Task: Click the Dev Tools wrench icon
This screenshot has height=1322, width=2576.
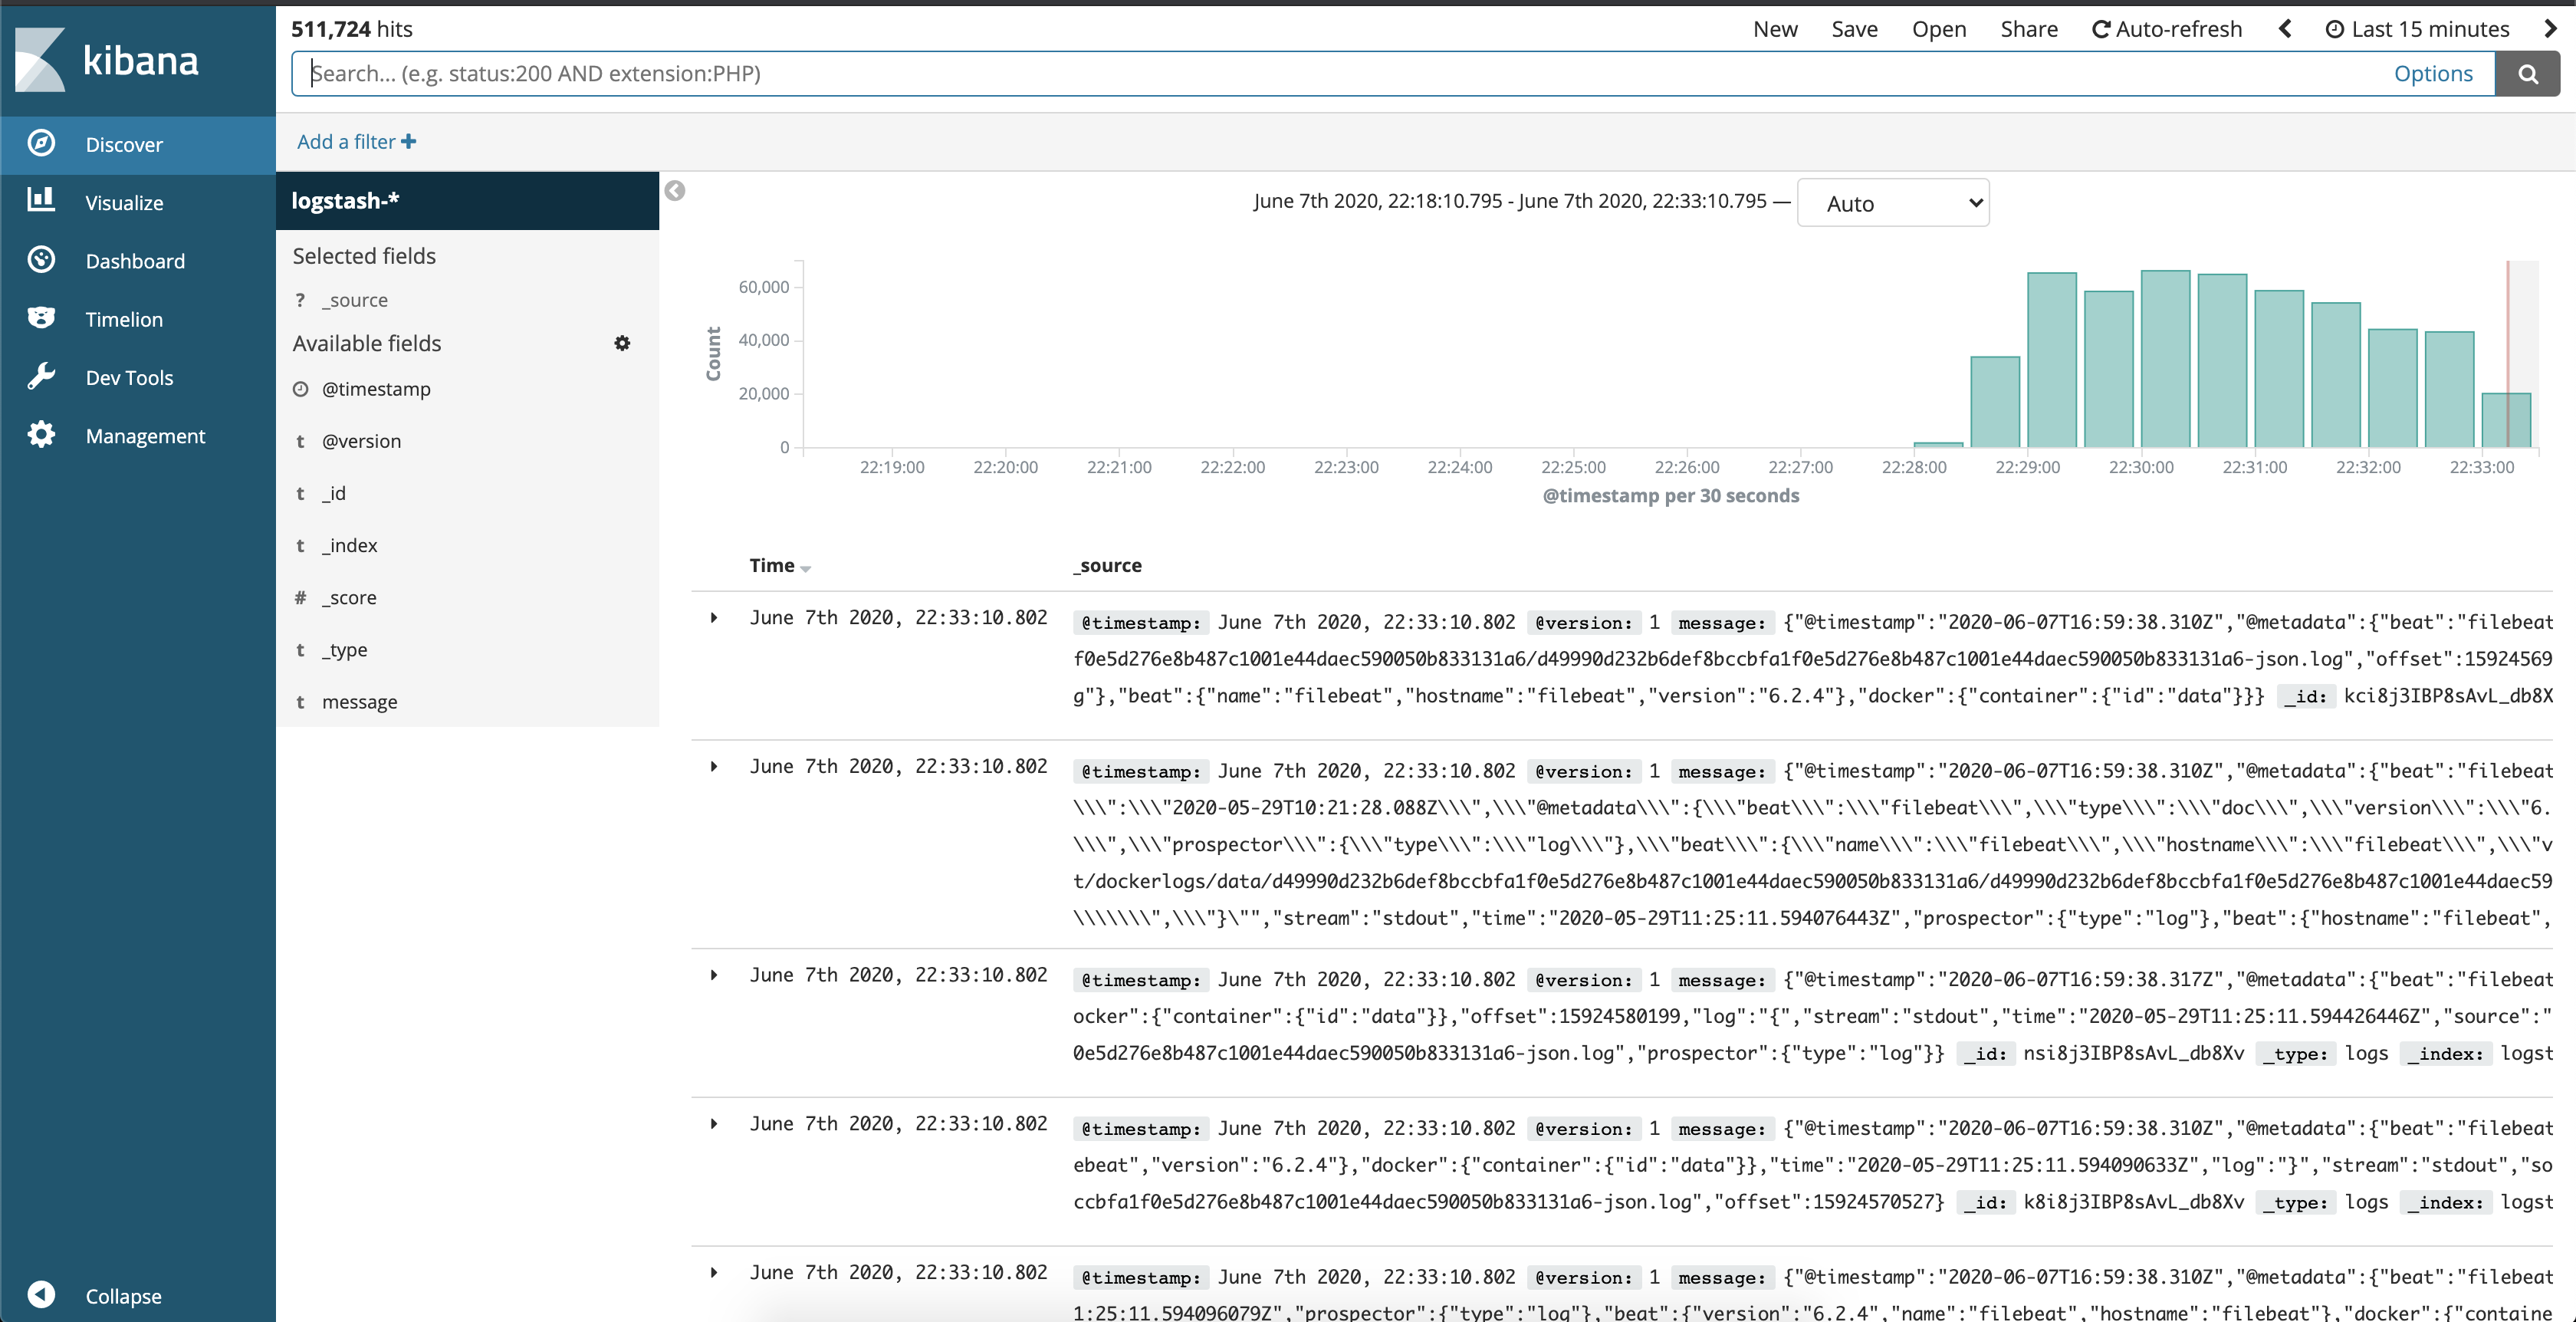Action: point(41,376)
